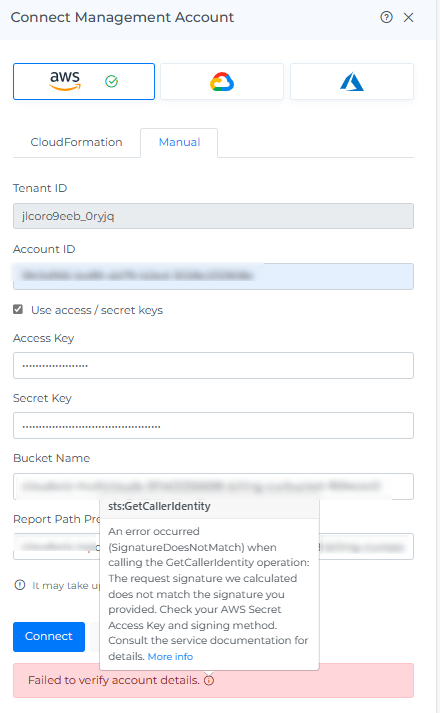Close the Connect Management Account dialog
Image resolution: width=440 pixels, height=713 pixels.
click(x=409, y=17)
